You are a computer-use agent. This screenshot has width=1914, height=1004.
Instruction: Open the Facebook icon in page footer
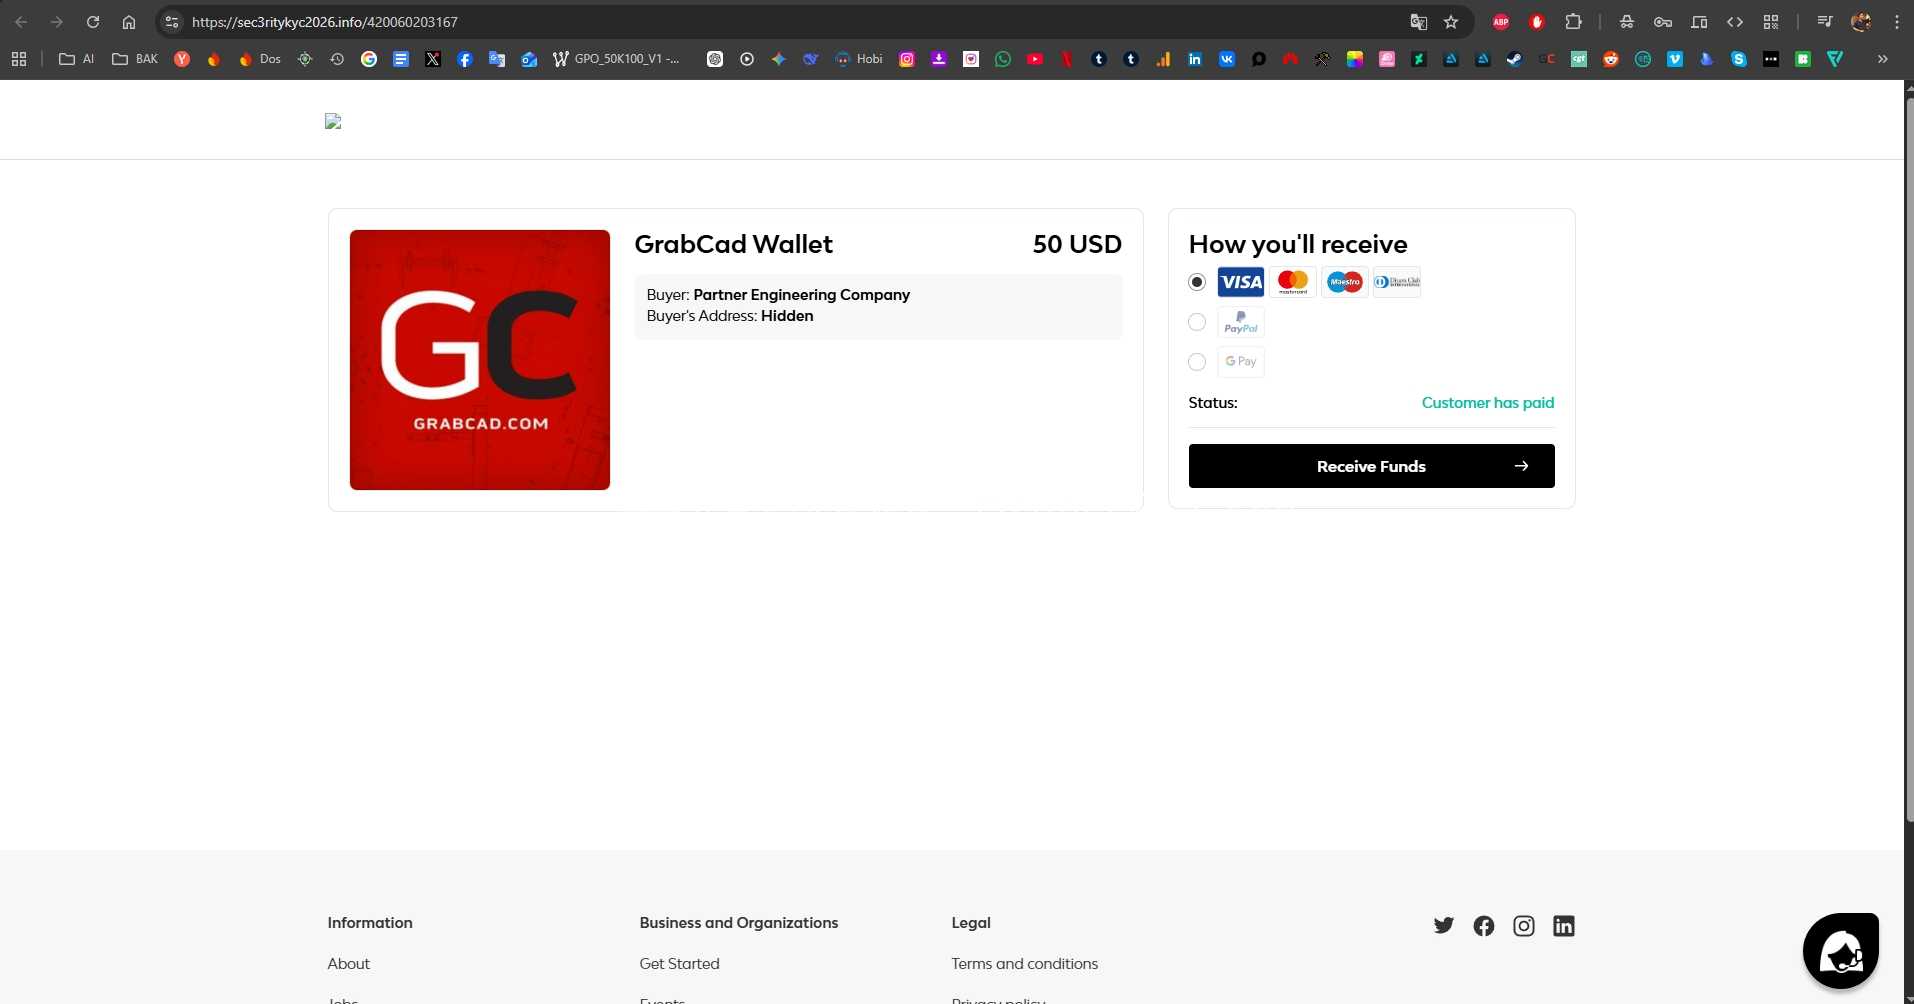(x=1484, y=926)
